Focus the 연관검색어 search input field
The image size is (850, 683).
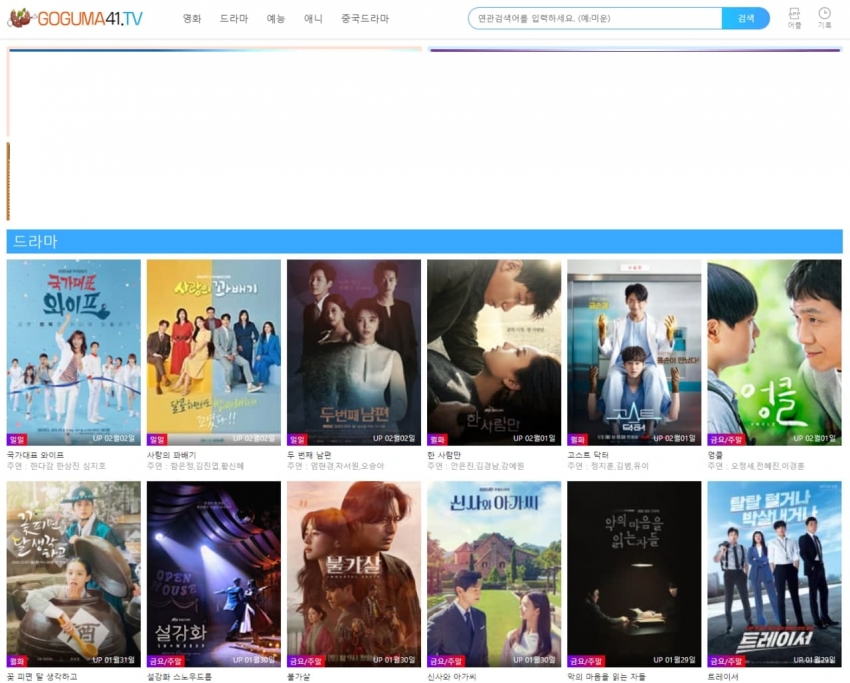pos(595,18)
